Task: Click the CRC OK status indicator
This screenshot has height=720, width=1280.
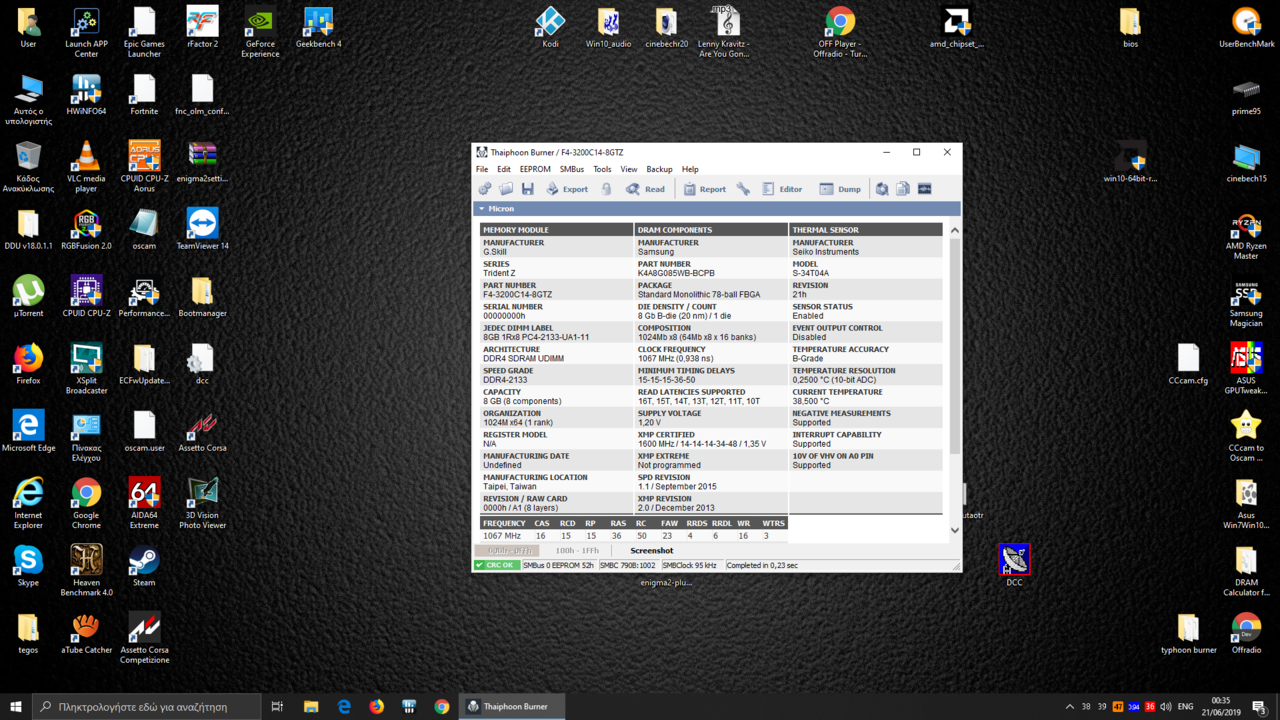Action: click(497, 565)
